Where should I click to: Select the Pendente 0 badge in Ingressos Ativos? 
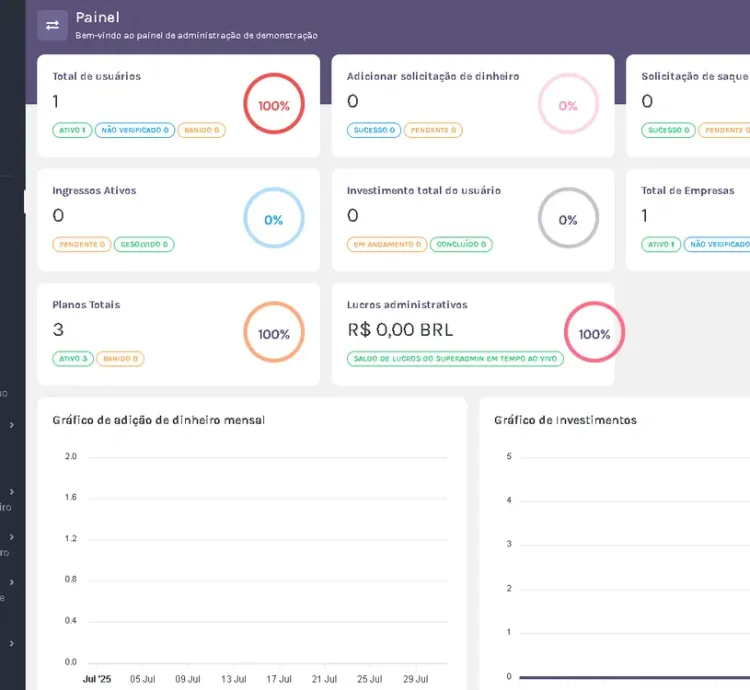click(80, 244)
